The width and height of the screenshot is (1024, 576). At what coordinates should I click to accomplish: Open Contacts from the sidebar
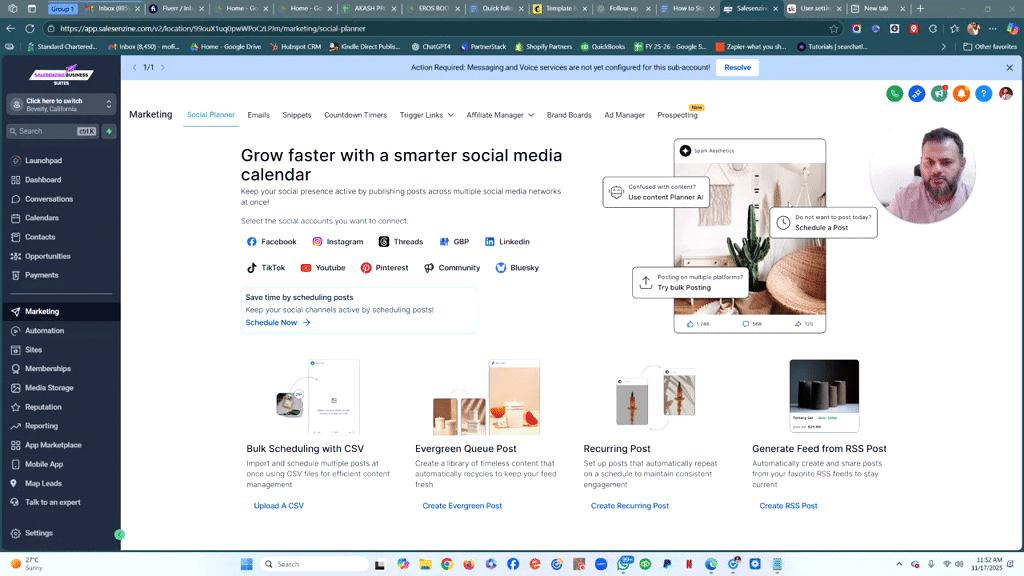(40, 237)
